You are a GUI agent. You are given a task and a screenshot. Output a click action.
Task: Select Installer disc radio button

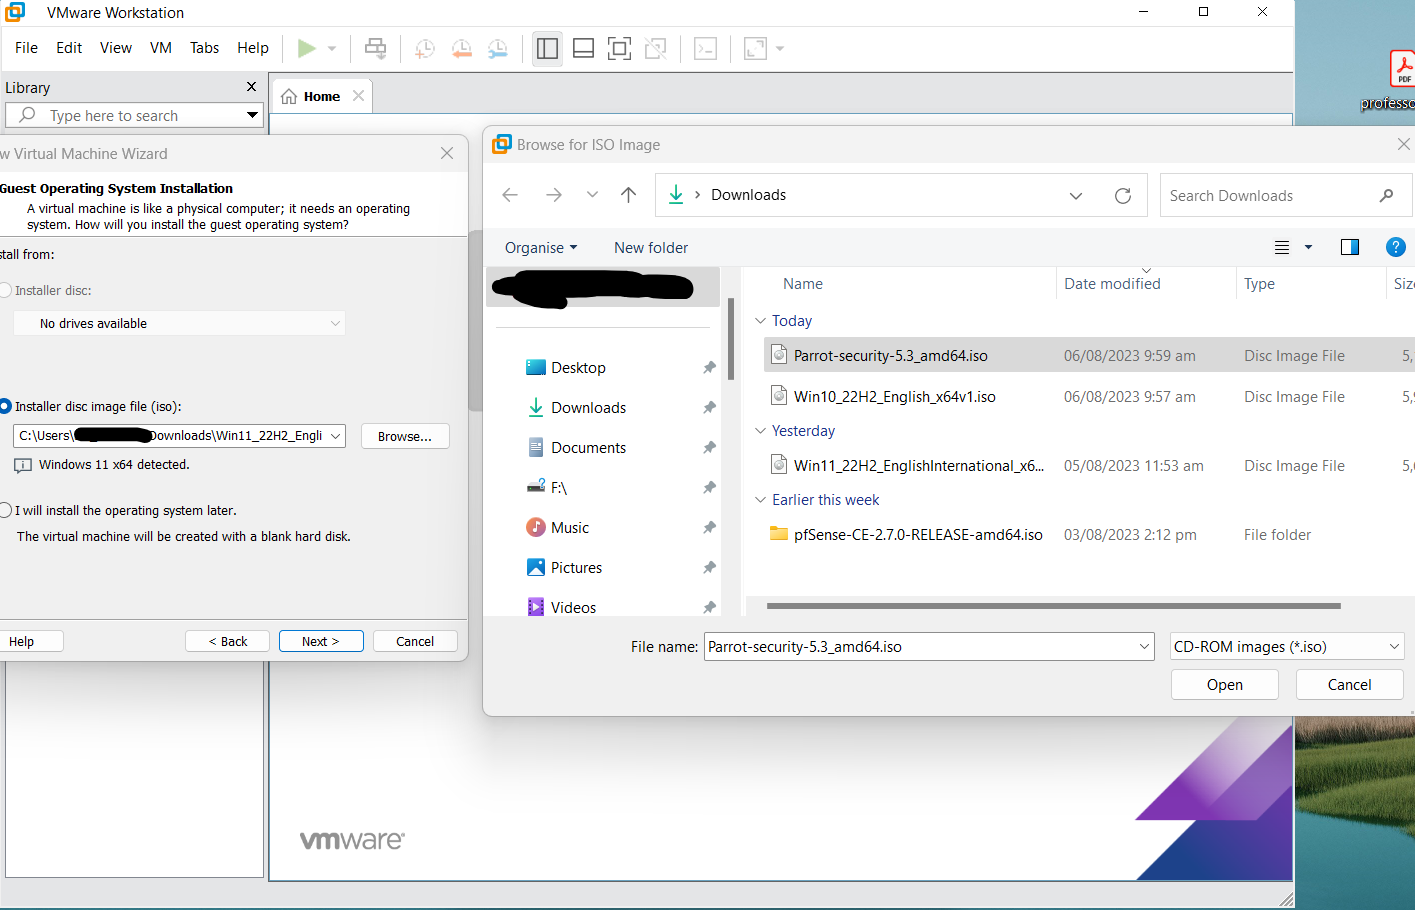coord(5,290)
